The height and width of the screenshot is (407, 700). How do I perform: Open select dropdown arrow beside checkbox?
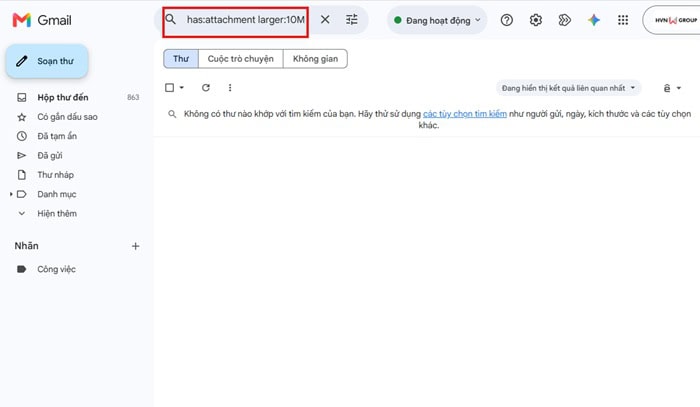click(x=182, y=88)
